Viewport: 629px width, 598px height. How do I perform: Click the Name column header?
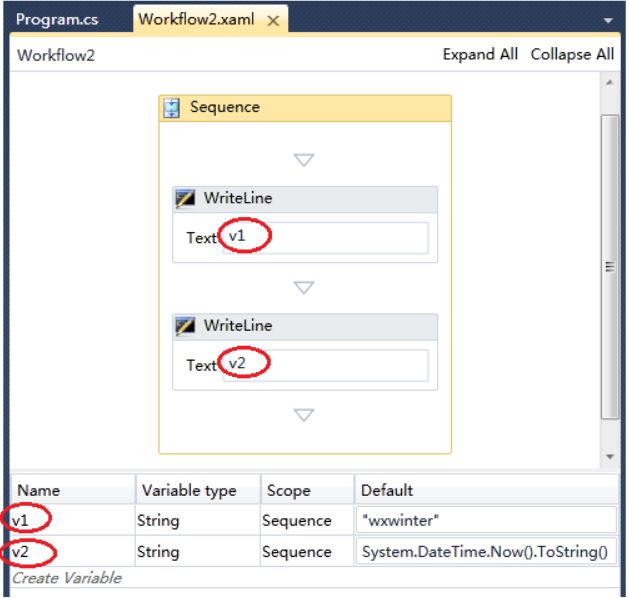pyautogui.click(x=73, y=490)
